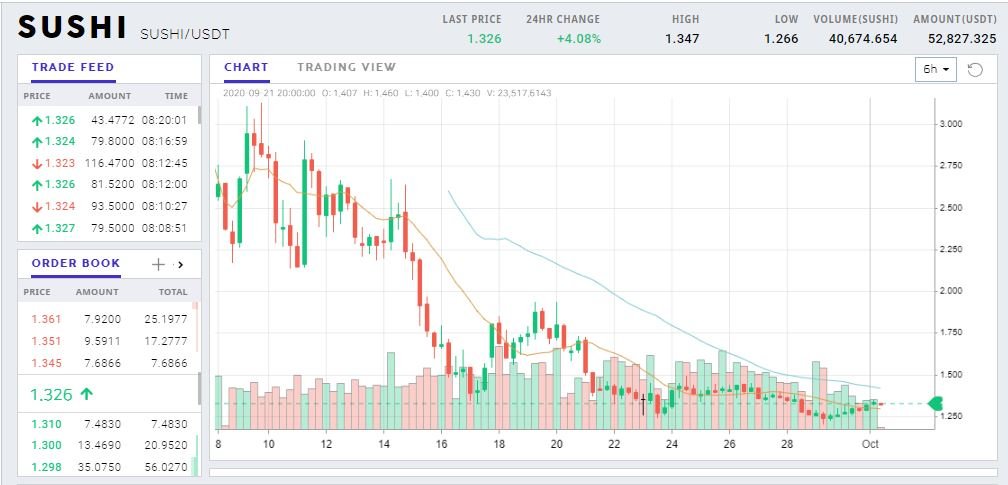This screenshot has width=1008, height=485.
Task: Click the up arrow on the 1.327 trade row
Action: pos(37,228)
